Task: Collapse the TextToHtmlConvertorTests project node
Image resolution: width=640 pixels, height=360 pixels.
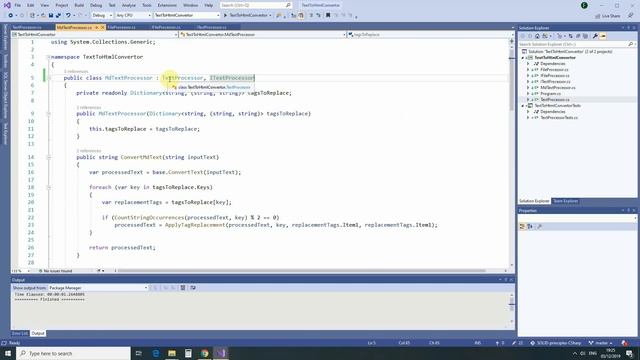Action: pos(523,106)
